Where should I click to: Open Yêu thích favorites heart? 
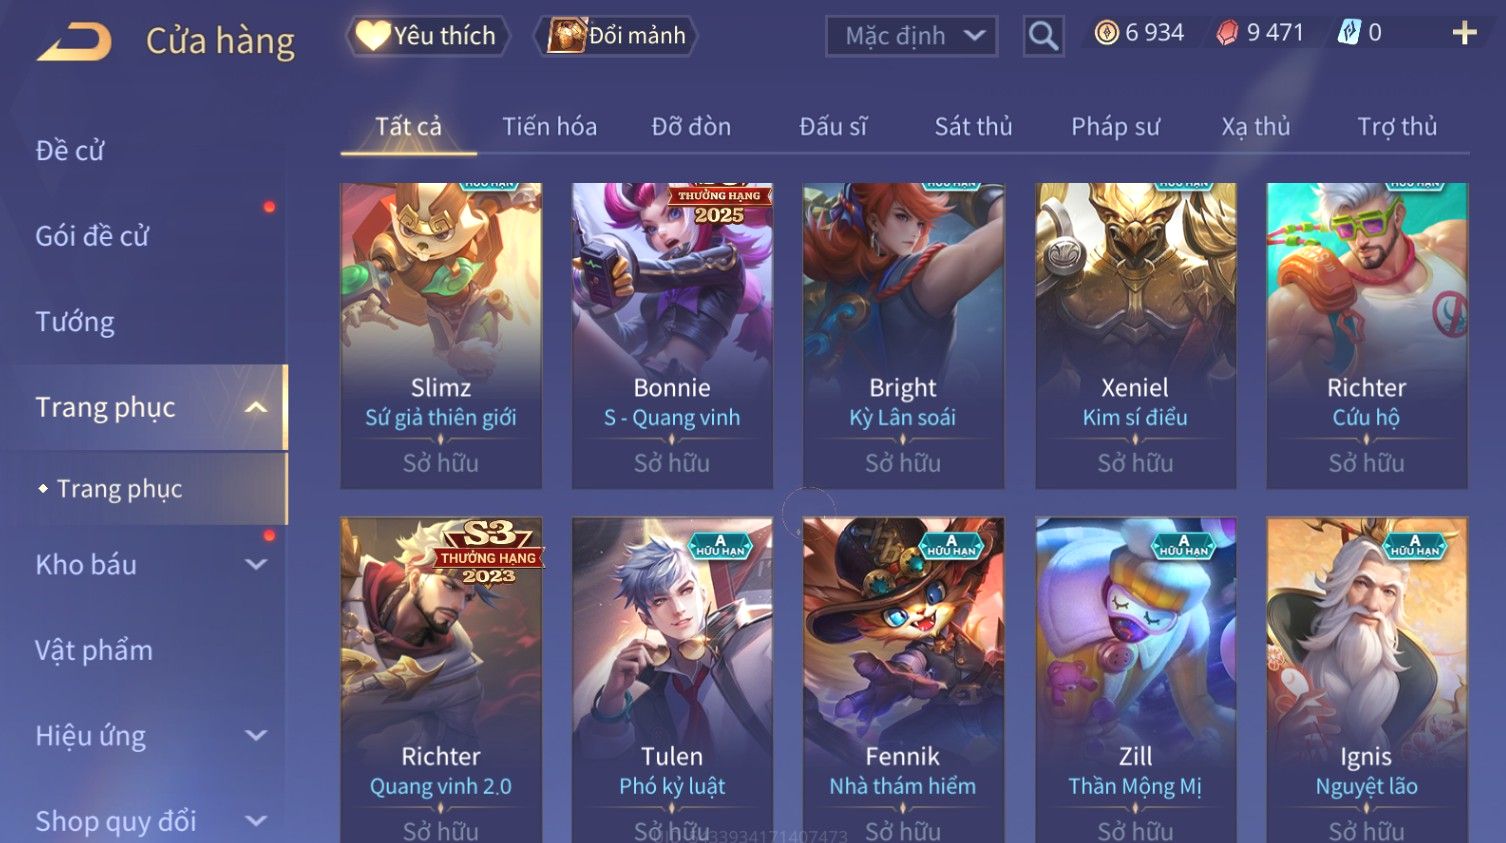click(427, 36)
